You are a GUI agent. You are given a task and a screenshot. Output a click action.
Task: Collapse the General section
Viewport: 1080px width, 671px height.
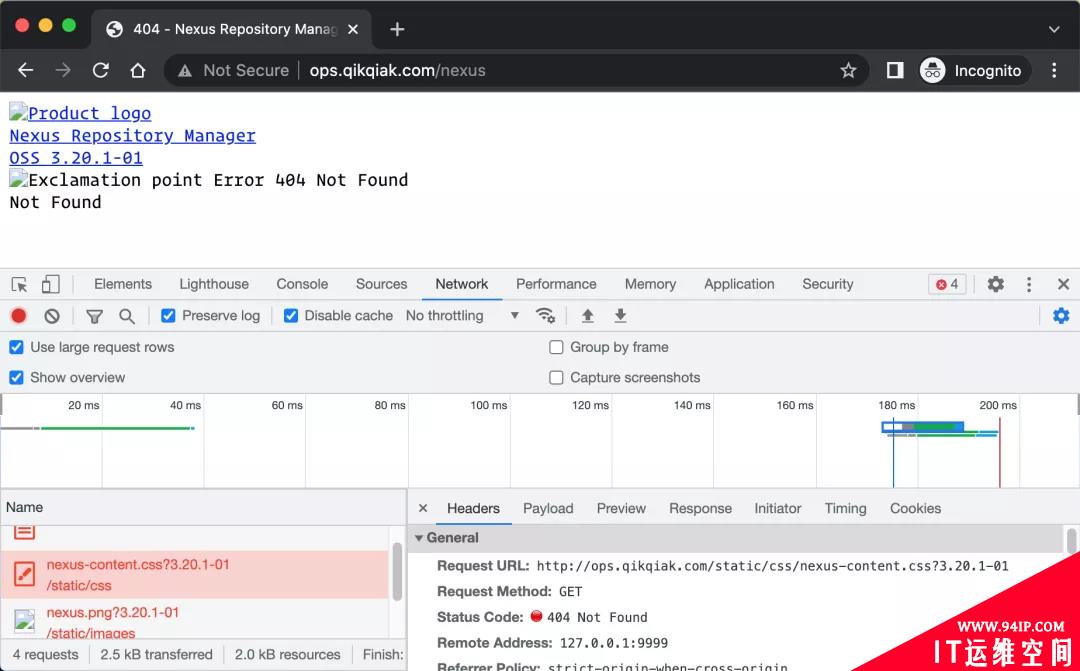click(x=419, y=537)
